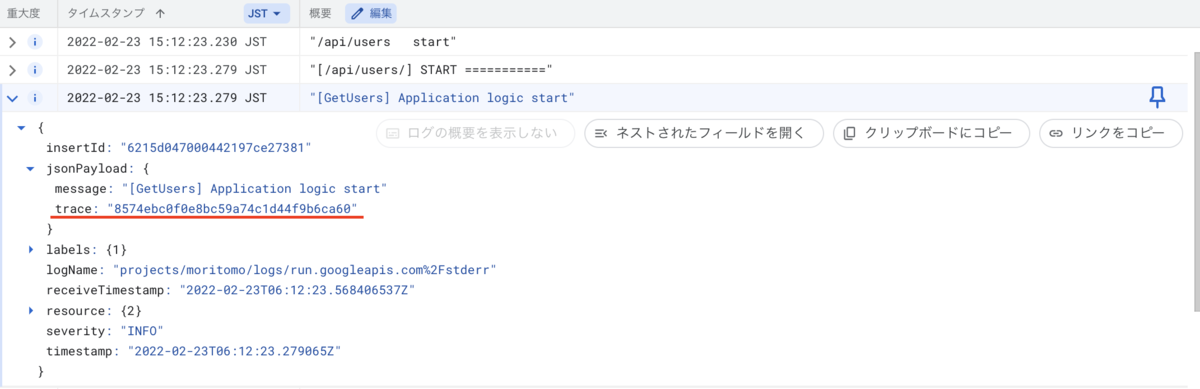The height and width of the screenshot is (389, 1200).
Task: Expand the resource {2} field
Action: tap(31, 311)
